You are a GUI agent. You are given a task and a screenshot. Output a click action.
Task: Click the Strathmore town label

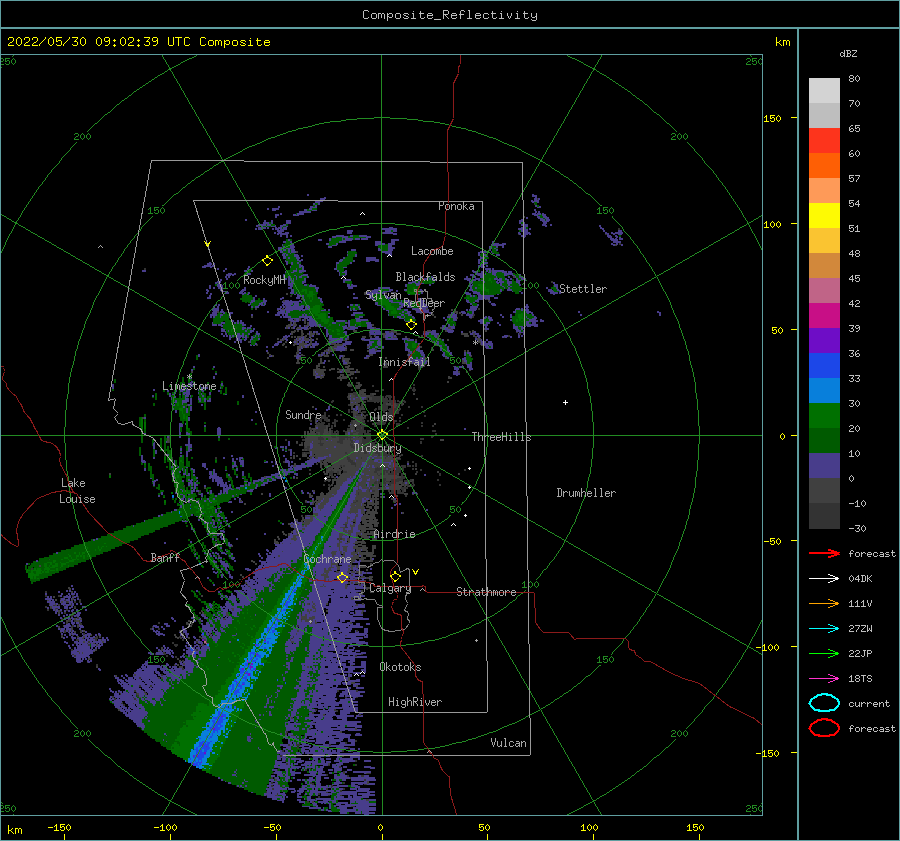(486, 592)
